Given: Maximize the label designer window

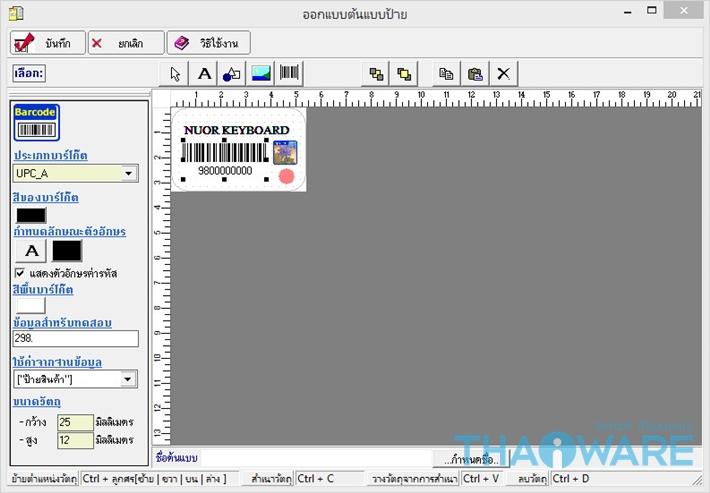Looking at the screenshot, I should coord(652,11).
